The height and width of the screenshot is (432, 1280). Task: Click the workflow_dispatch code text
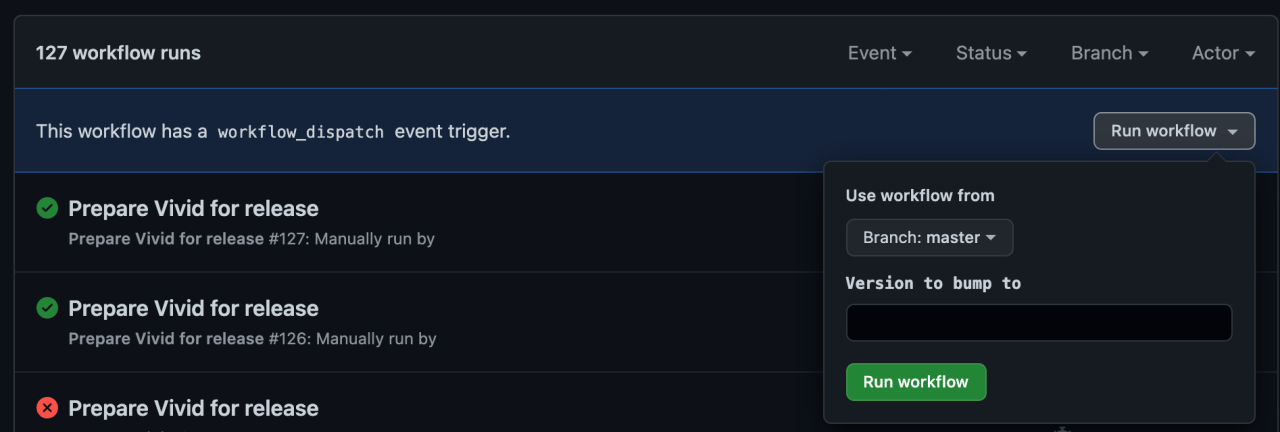pos(301,131)
